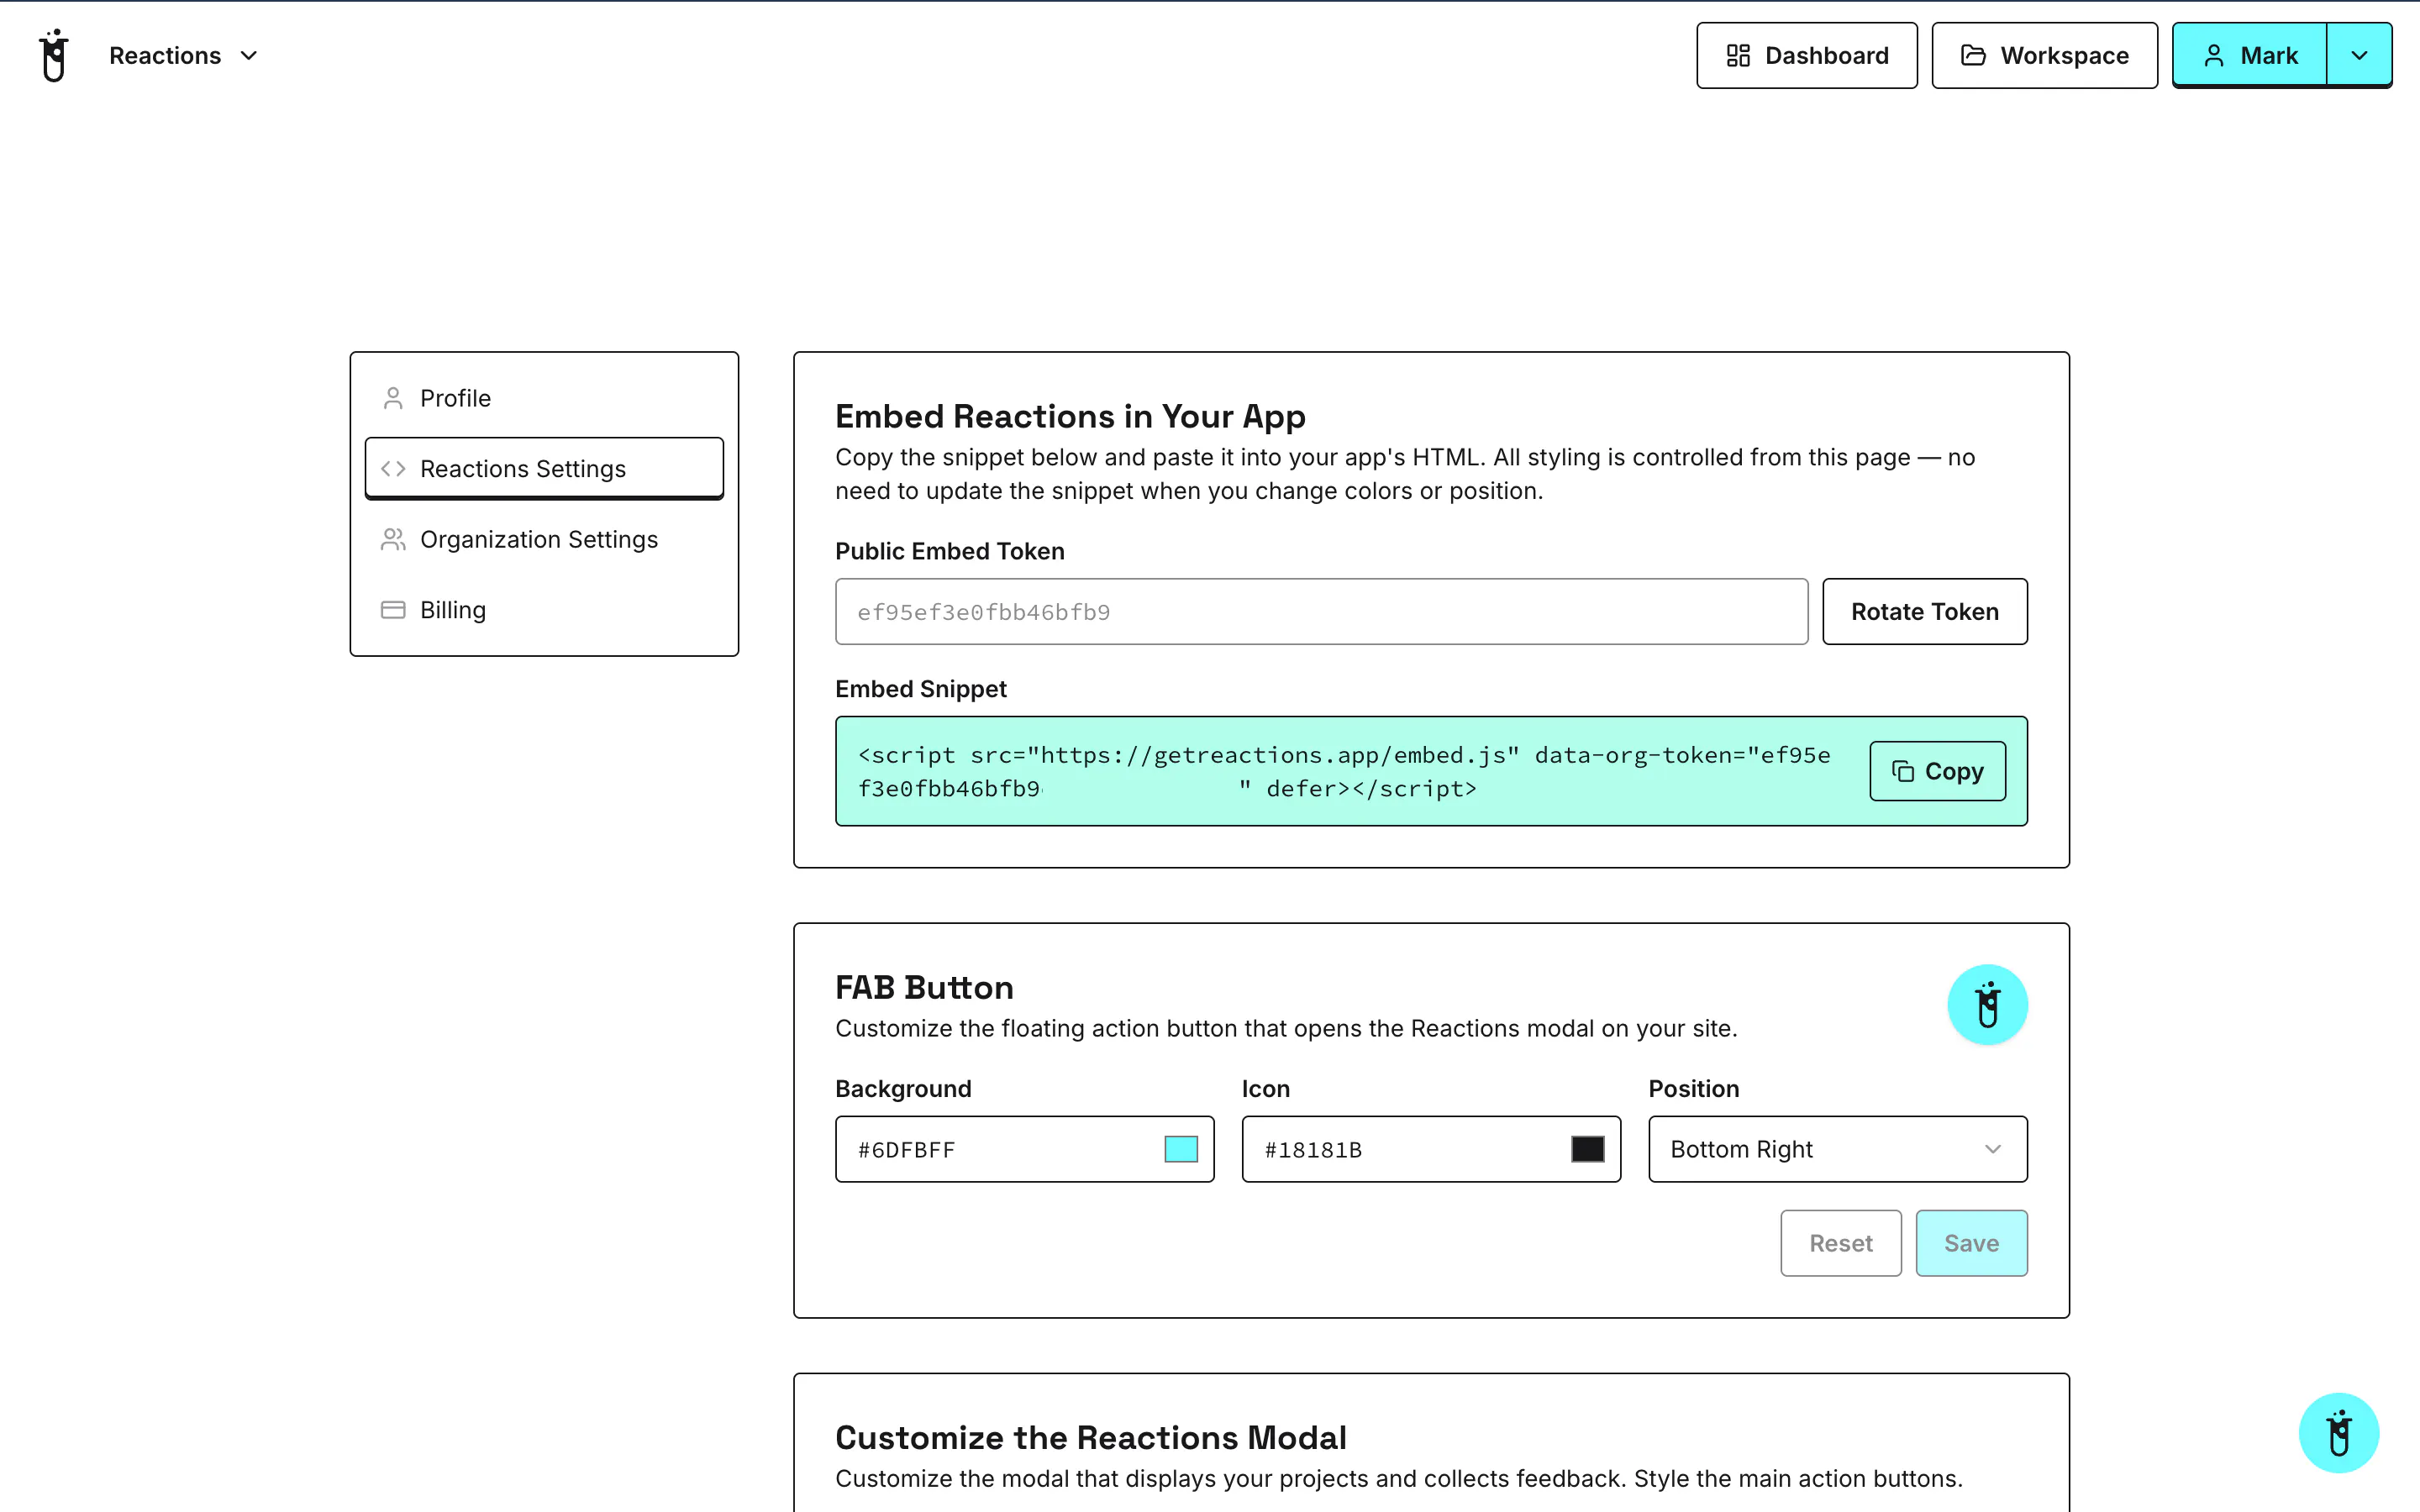Go to the Dashboard
Viewport: 2420px width, 1512px height.
pyautogui.click(x=1806, y=56)
